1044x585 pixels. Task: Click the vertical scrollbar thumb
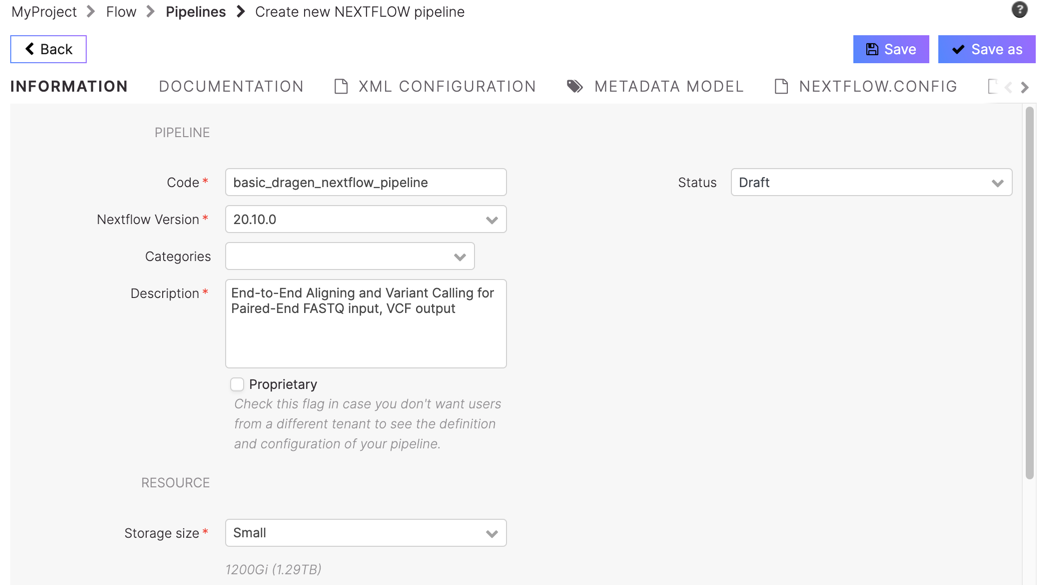click(x=1030, y=293)
